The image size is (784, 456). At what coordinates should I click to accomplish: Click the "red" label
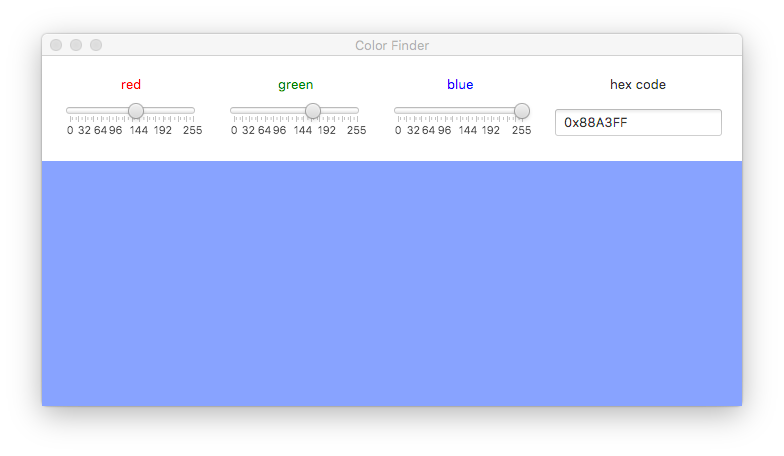point(131,84)
